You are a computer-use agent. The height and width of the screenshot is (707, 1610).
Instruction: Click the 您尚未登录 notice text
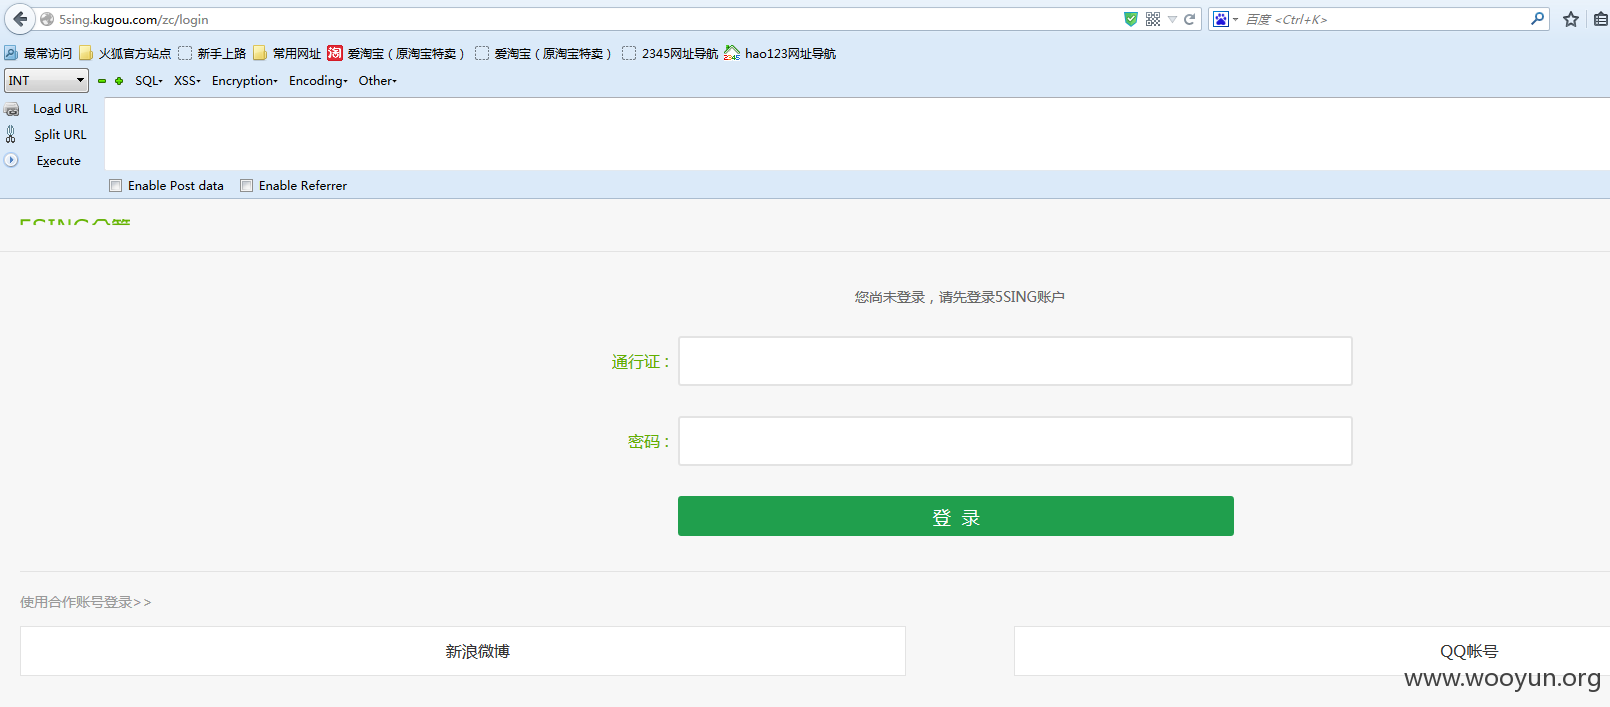pyautogui.click(x=960, y=297)
